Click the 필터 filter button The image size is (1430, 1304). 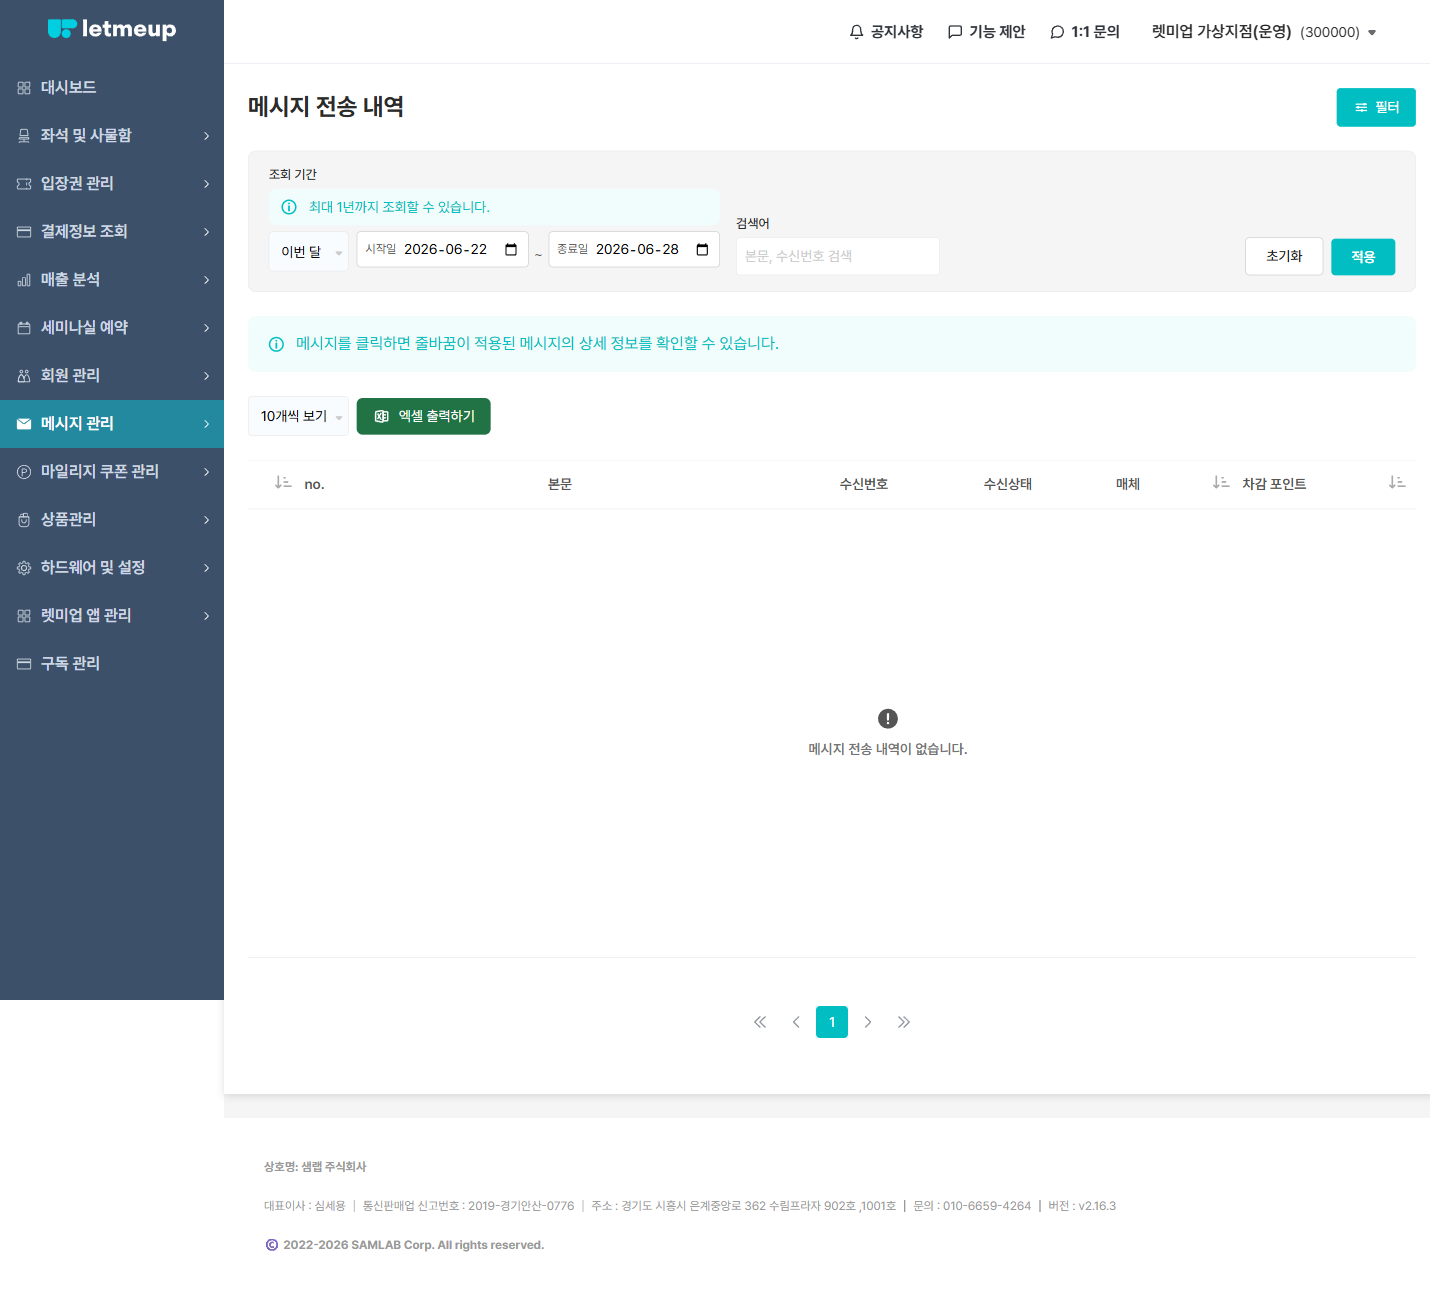tap(1376, 107)
